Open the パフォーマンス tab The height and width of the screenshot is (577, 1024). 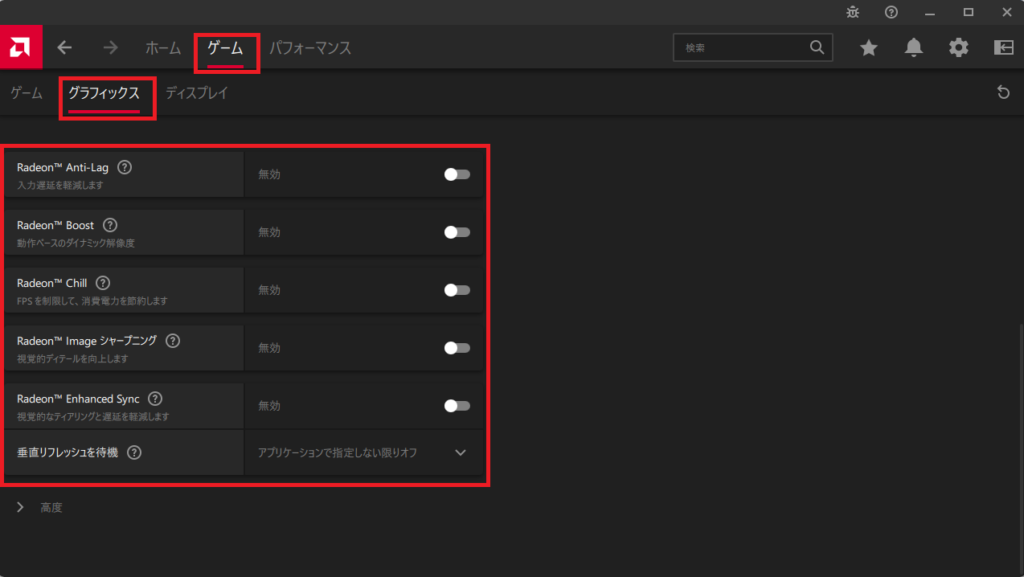(x=310, y=48)
